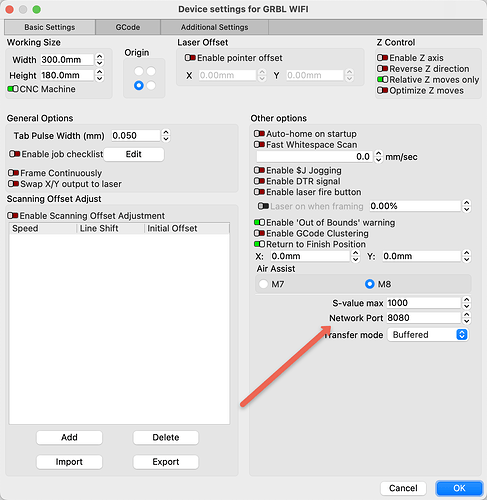Switch to the Basic Settings tab

pyautogui.click(x=50, y=27)
